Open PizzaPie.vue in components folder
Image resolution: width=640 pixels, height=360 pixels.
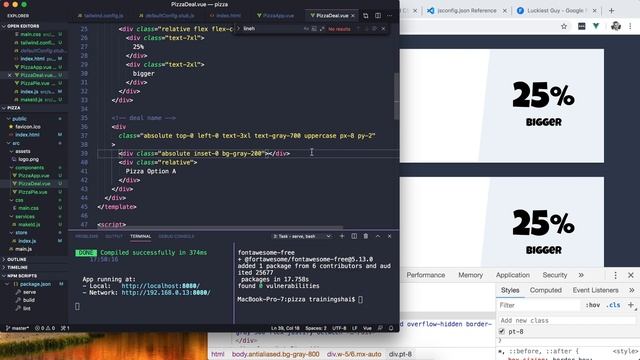tap(33, 192)
